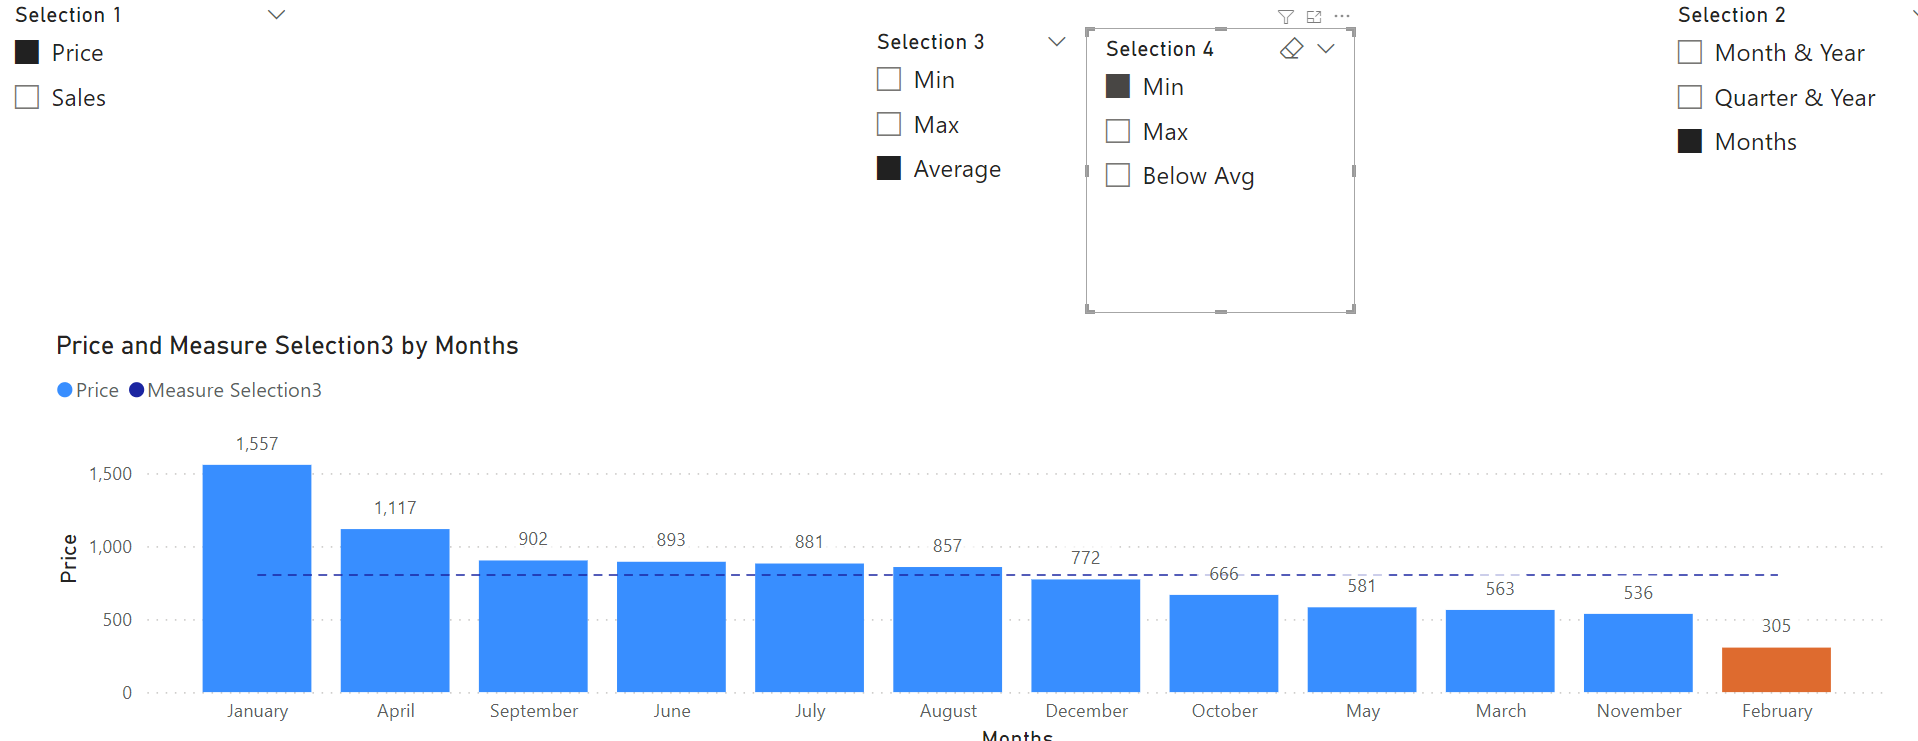Open Selection 3 slicer chevron
This screenshot has height=741, width=1918.
pyautogui.click(x=1056, y=41)
